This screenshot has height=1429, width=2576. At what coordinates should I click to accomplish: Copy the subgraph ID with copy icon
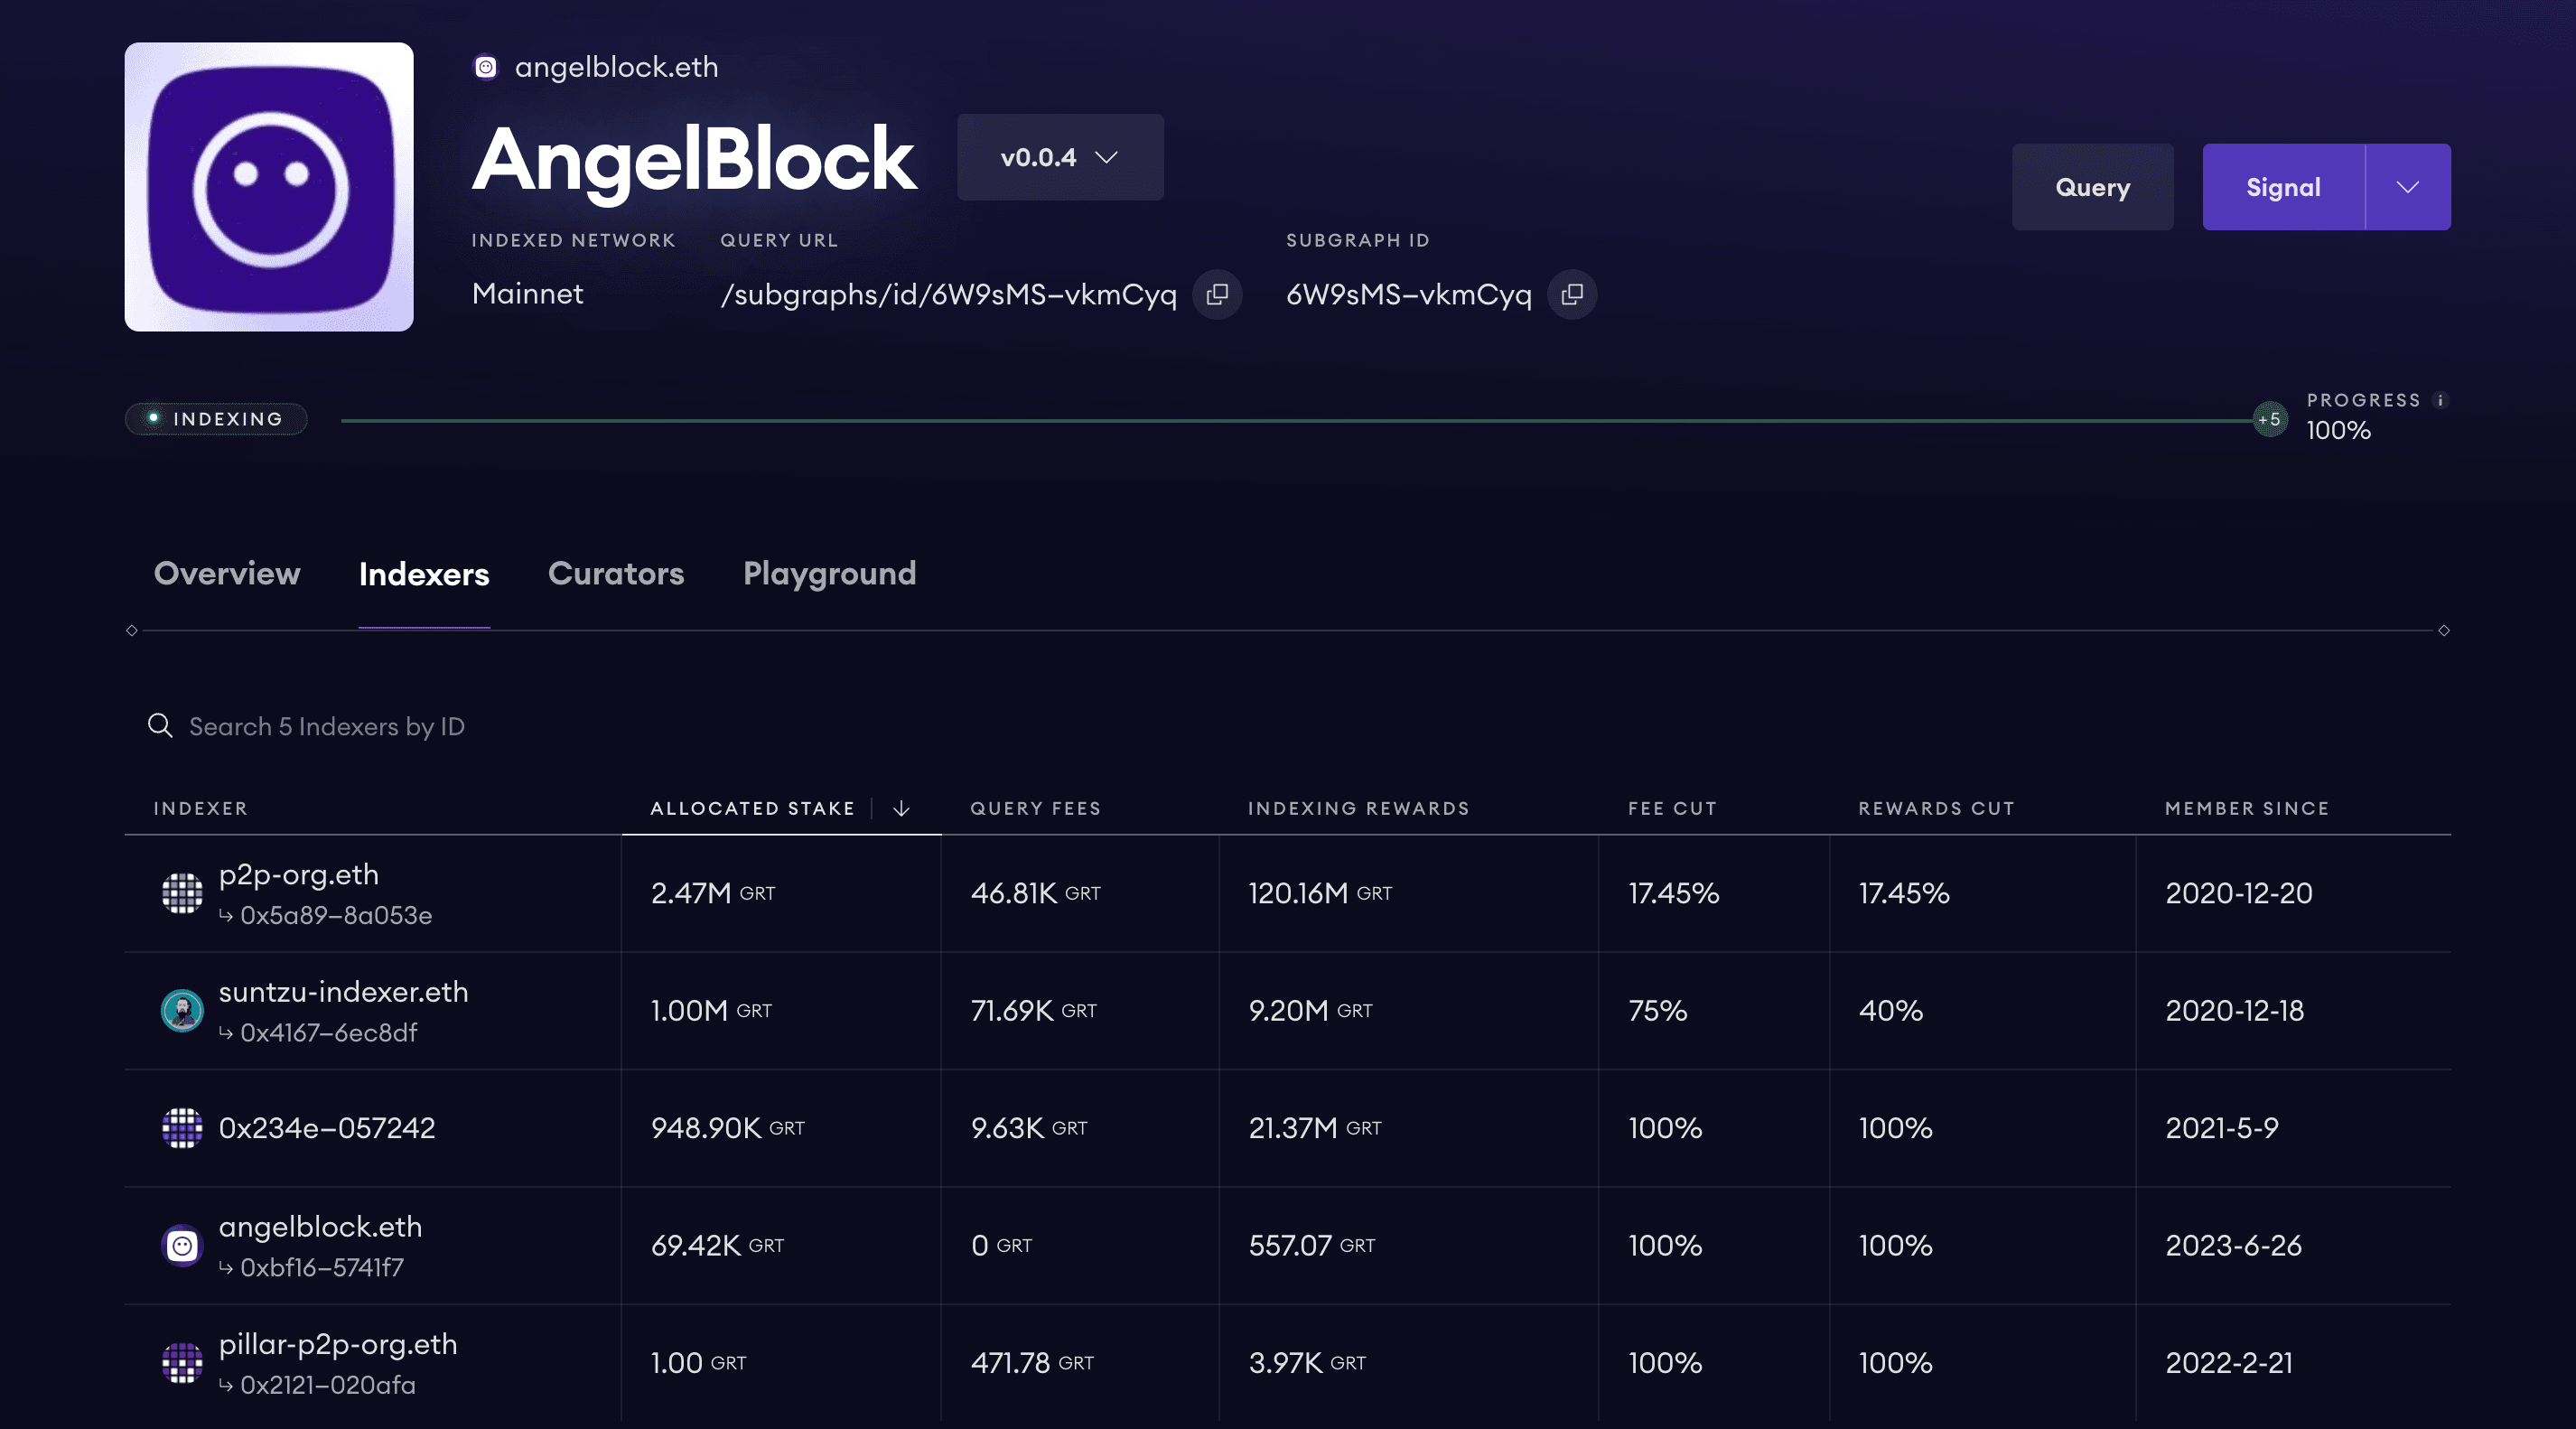pyautogui.click(x=1572, y=294)
